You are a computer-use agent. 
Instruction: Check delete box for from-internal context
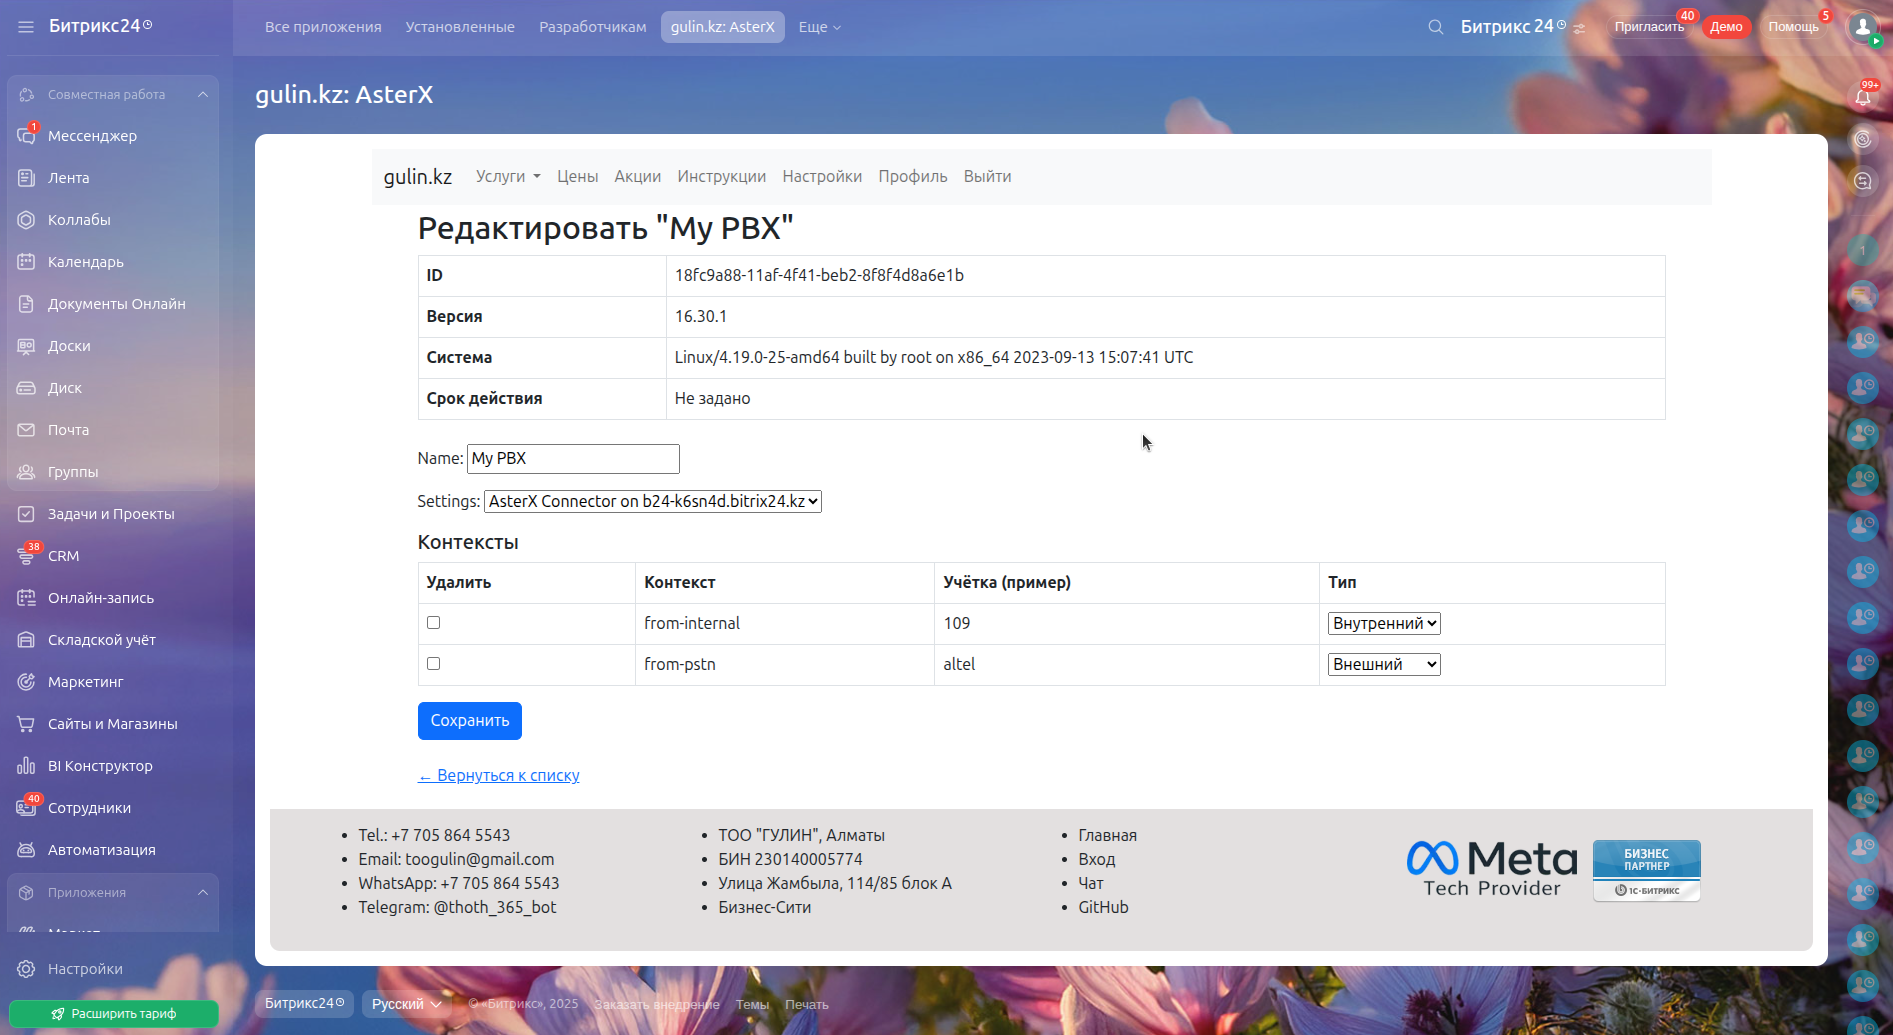click(433, 623)
